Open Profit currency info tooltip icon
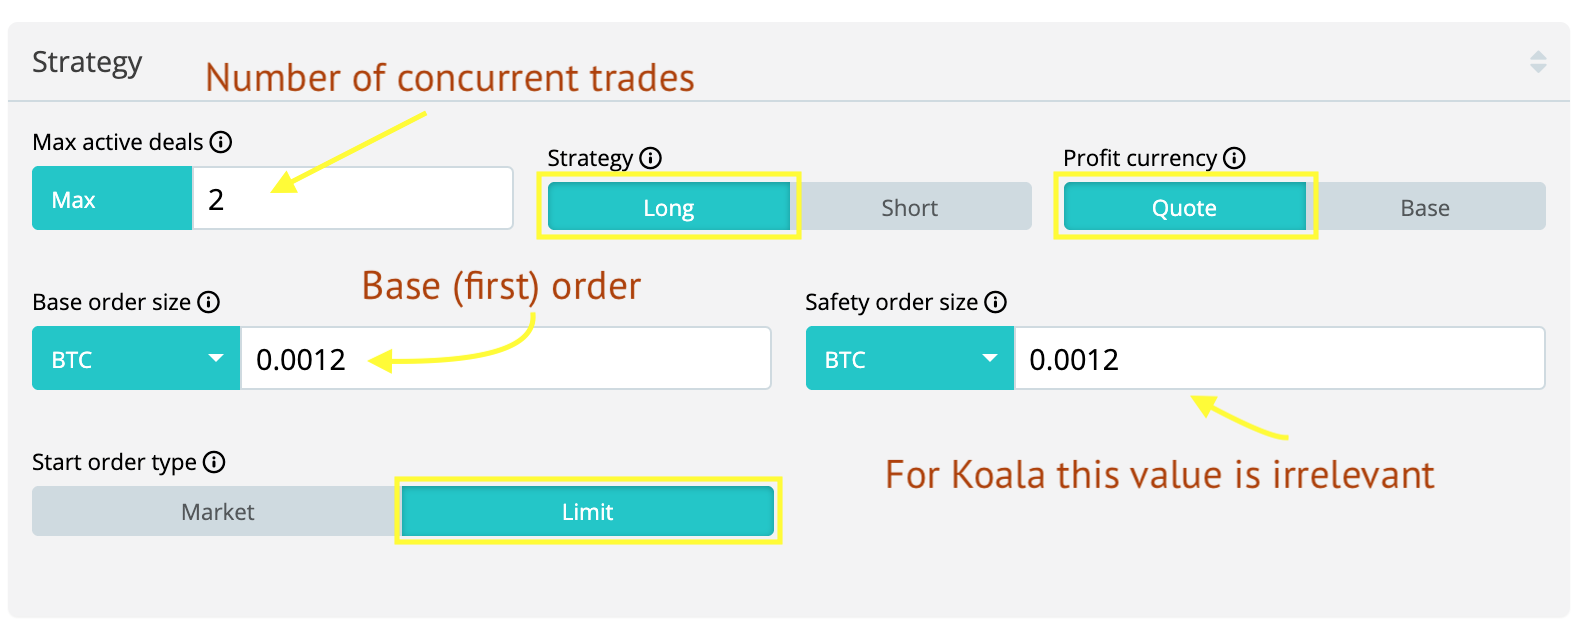Screen dimensions: 1590x632 (1235, 158)
